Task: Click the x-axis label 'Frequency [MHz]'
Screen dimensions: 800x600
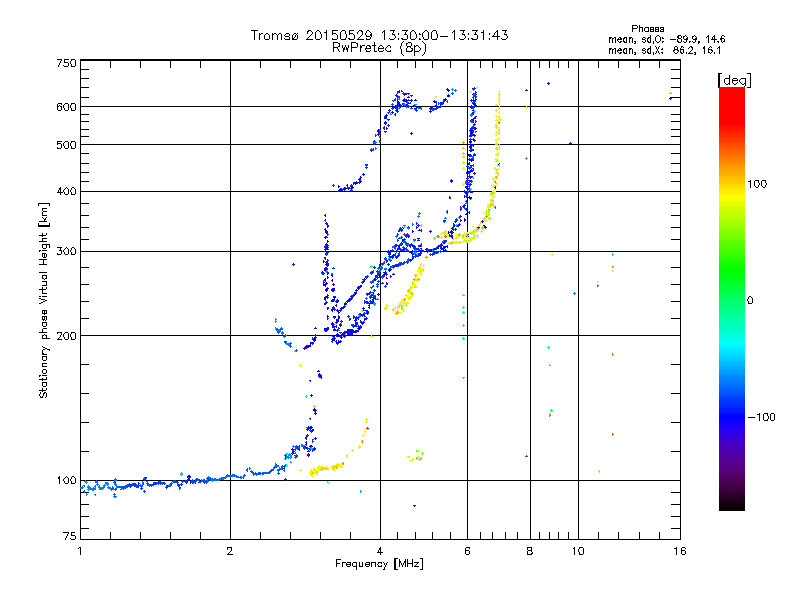Action: pos(379,564)
